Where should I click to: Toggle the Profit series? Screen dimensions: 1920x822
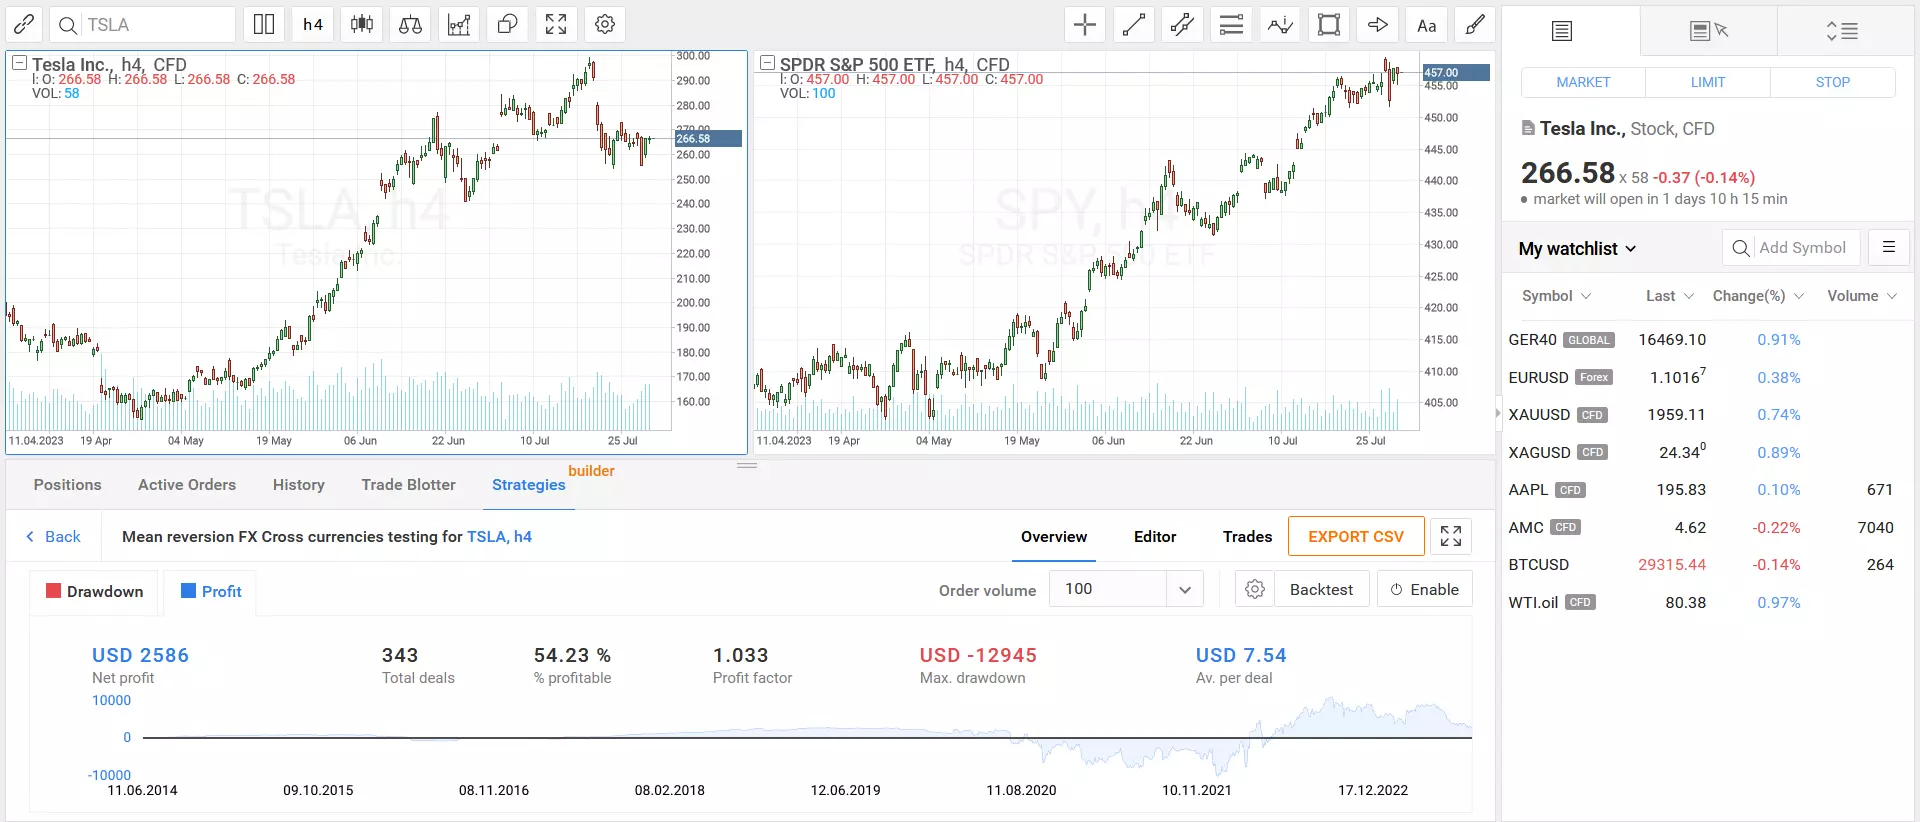pos(211,591)
